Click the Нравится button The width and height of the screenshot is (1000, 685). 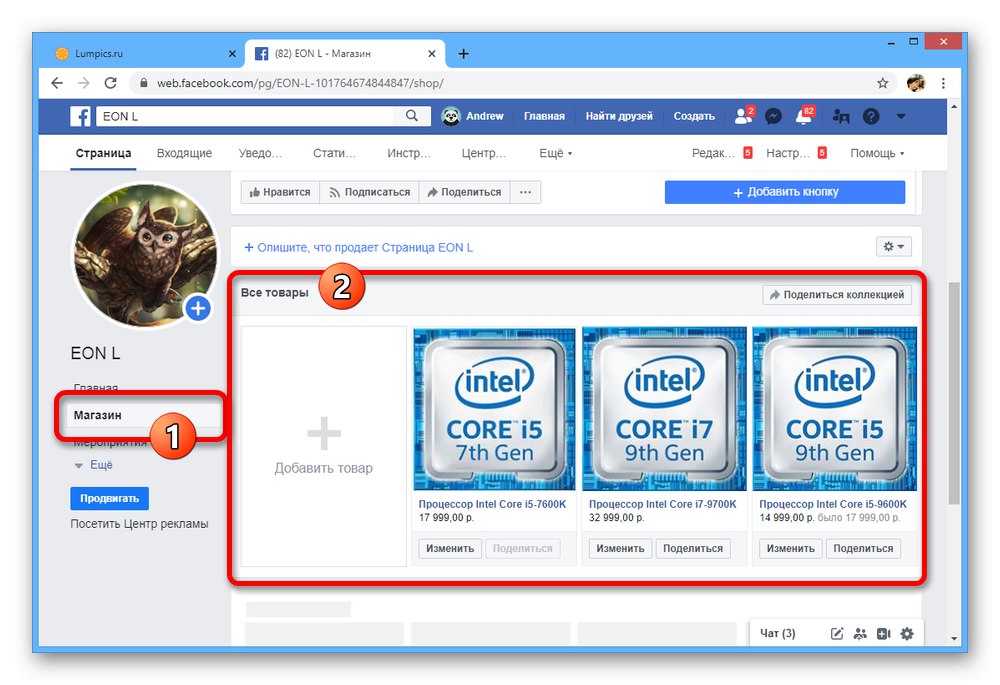point(280,192)
